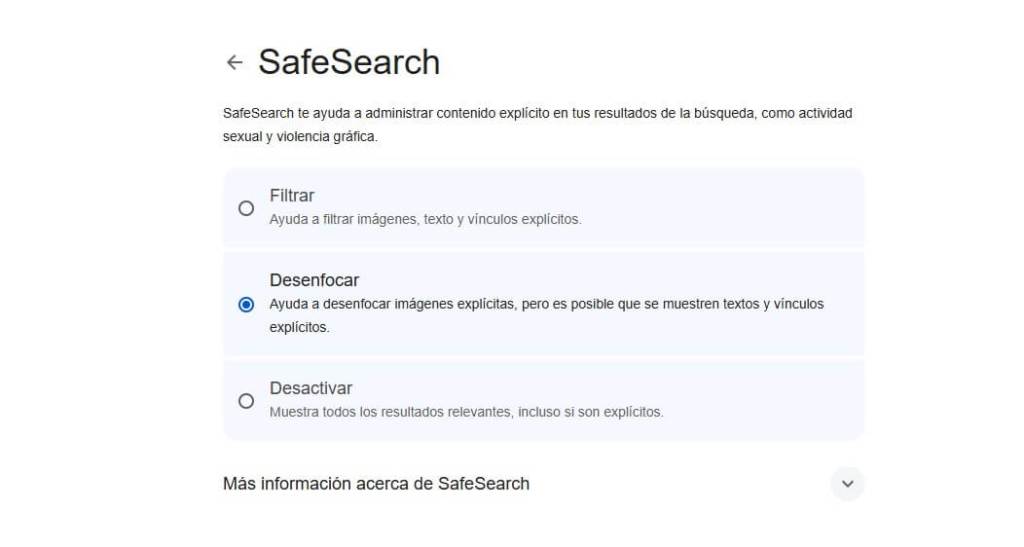Select the Filtrar radio button

tap(246, 208)
